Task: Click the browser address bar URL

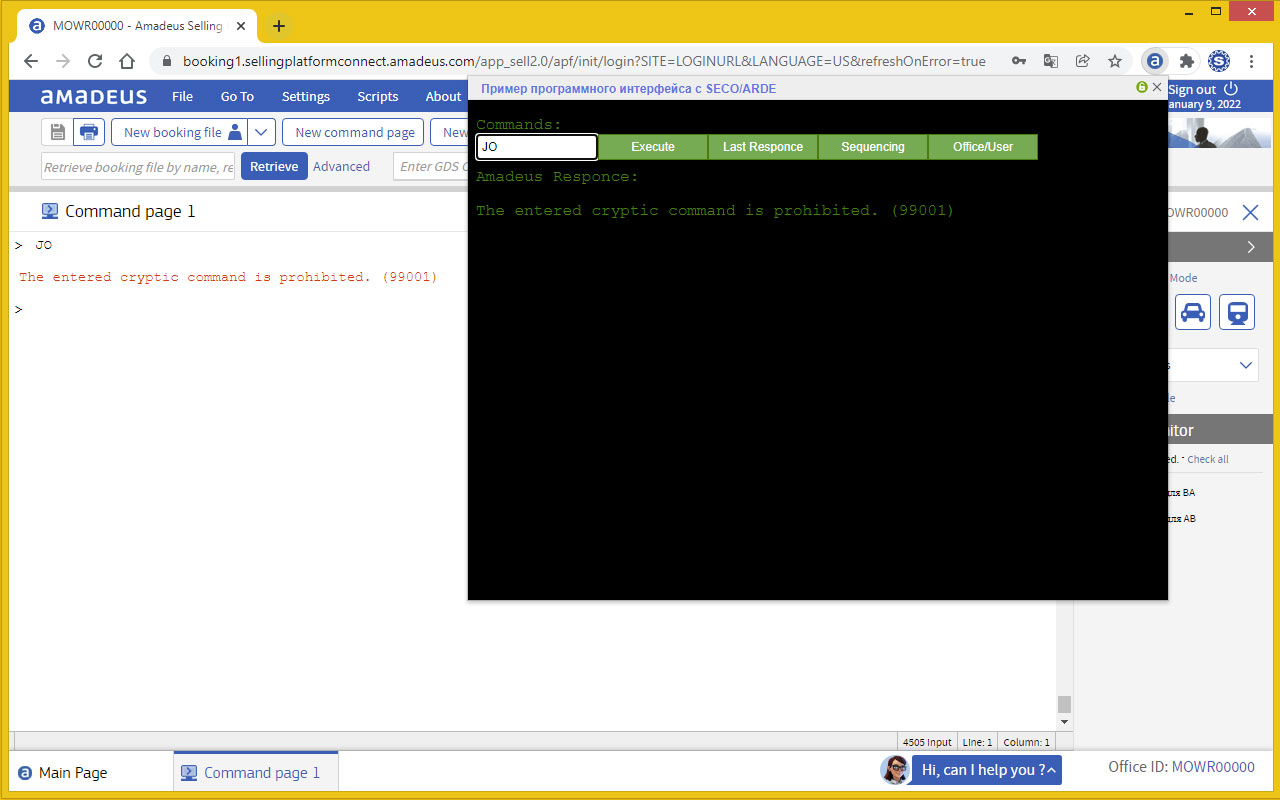Action: pyautogui.click(x=584, y=61)
